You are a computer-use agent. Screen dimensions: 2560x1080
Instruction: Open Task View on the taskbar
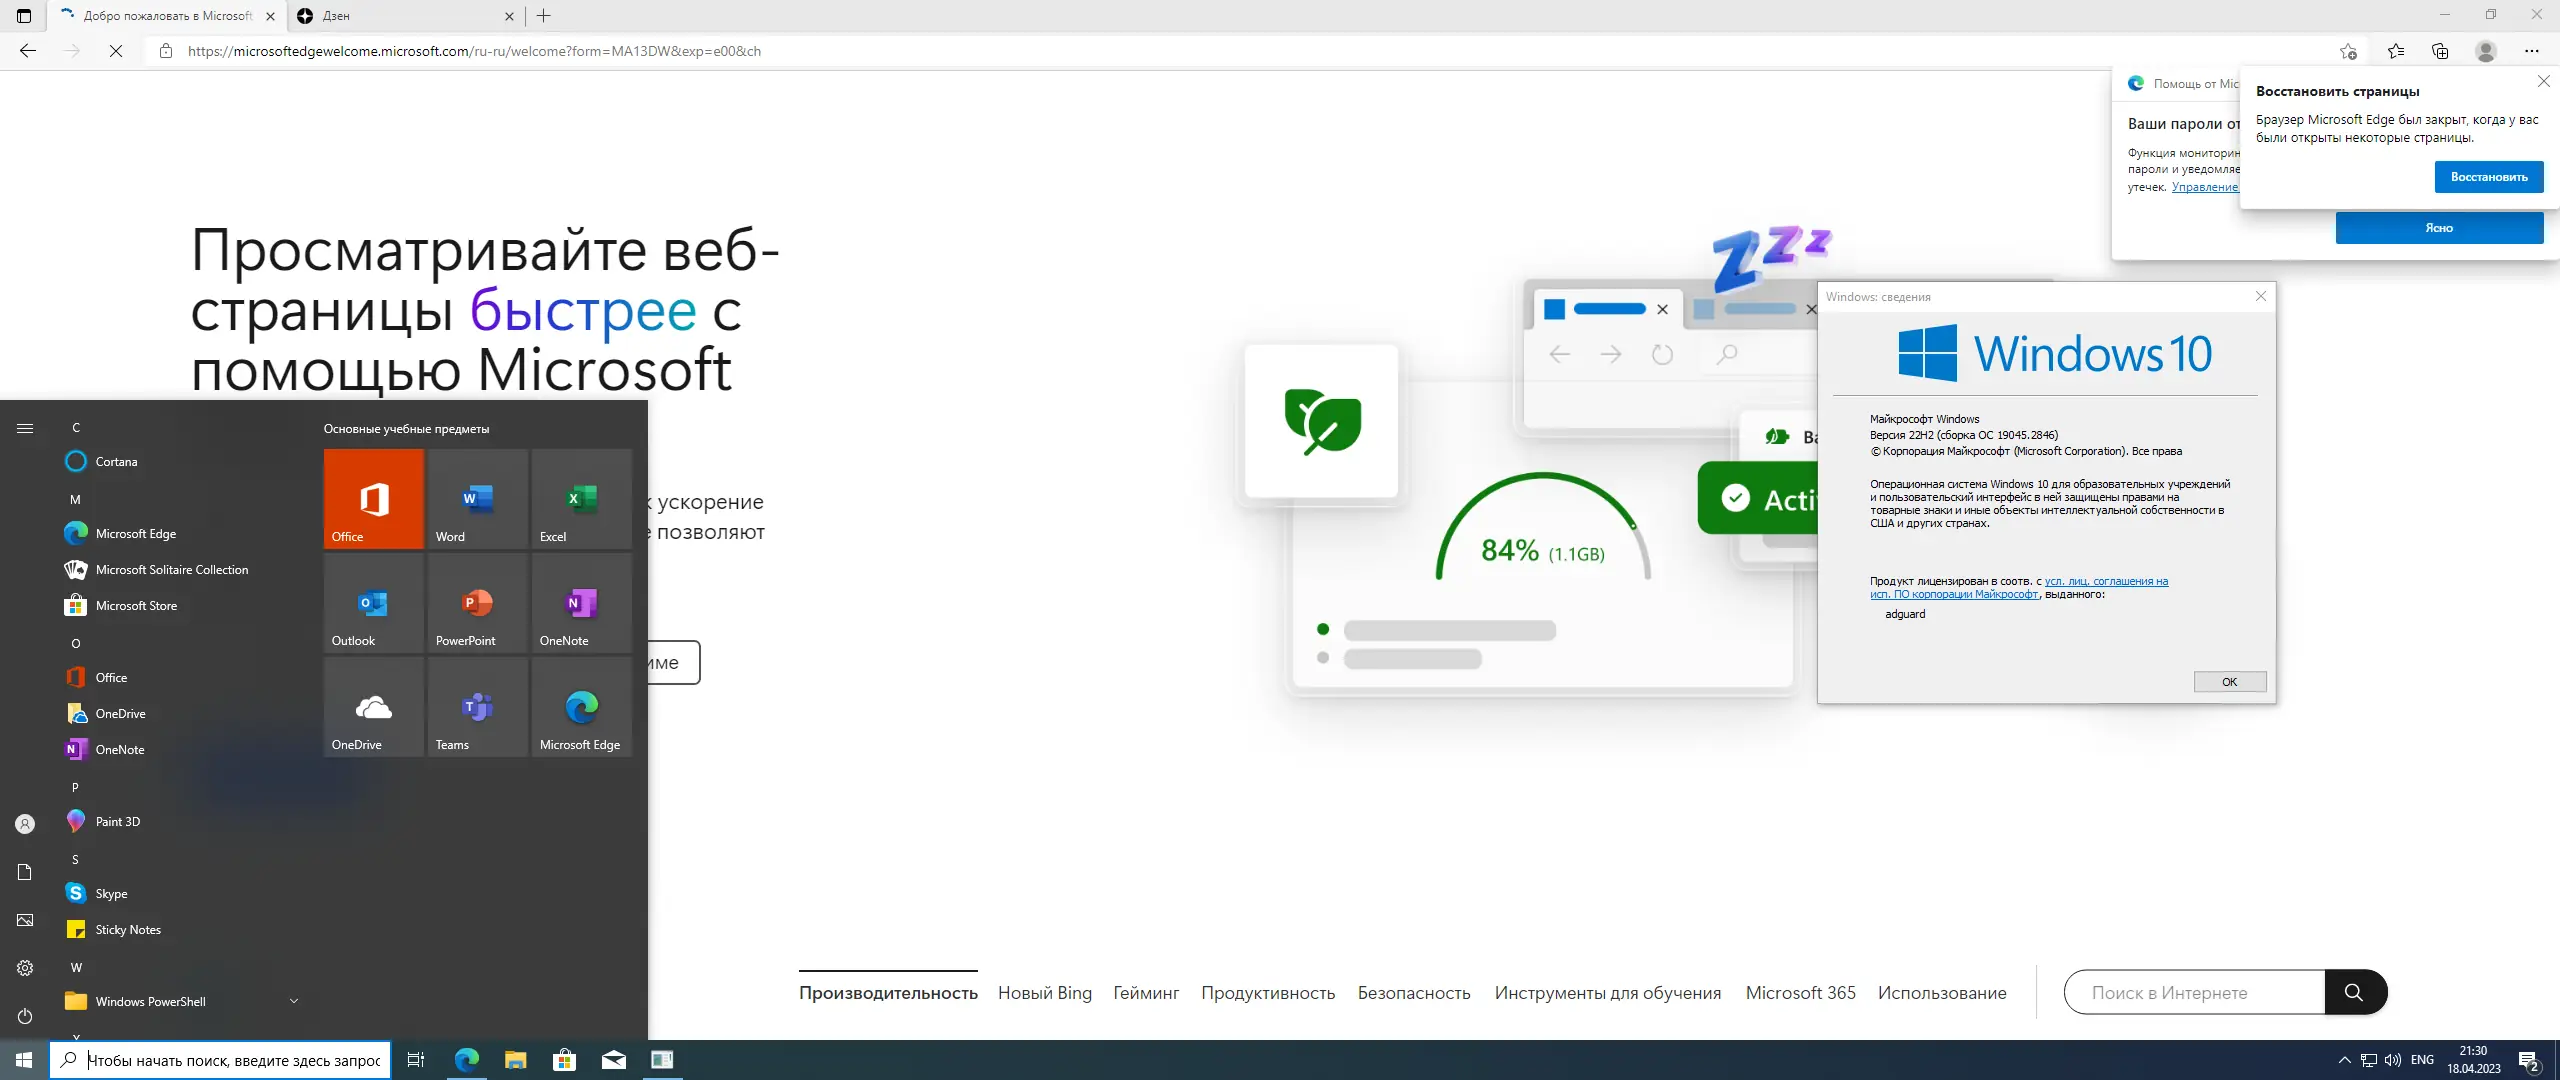coord(416,1060)
